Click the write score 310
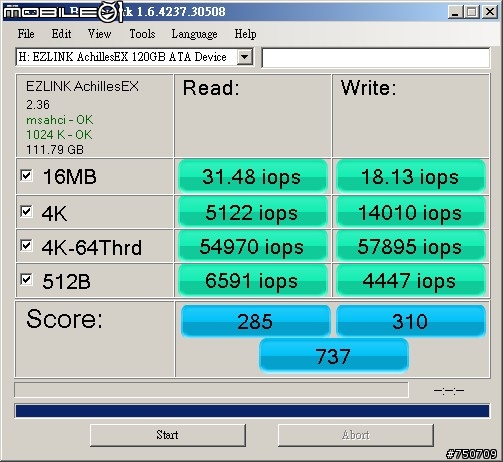Viewport: 503px width, 462px height. [x=411, y=321]
